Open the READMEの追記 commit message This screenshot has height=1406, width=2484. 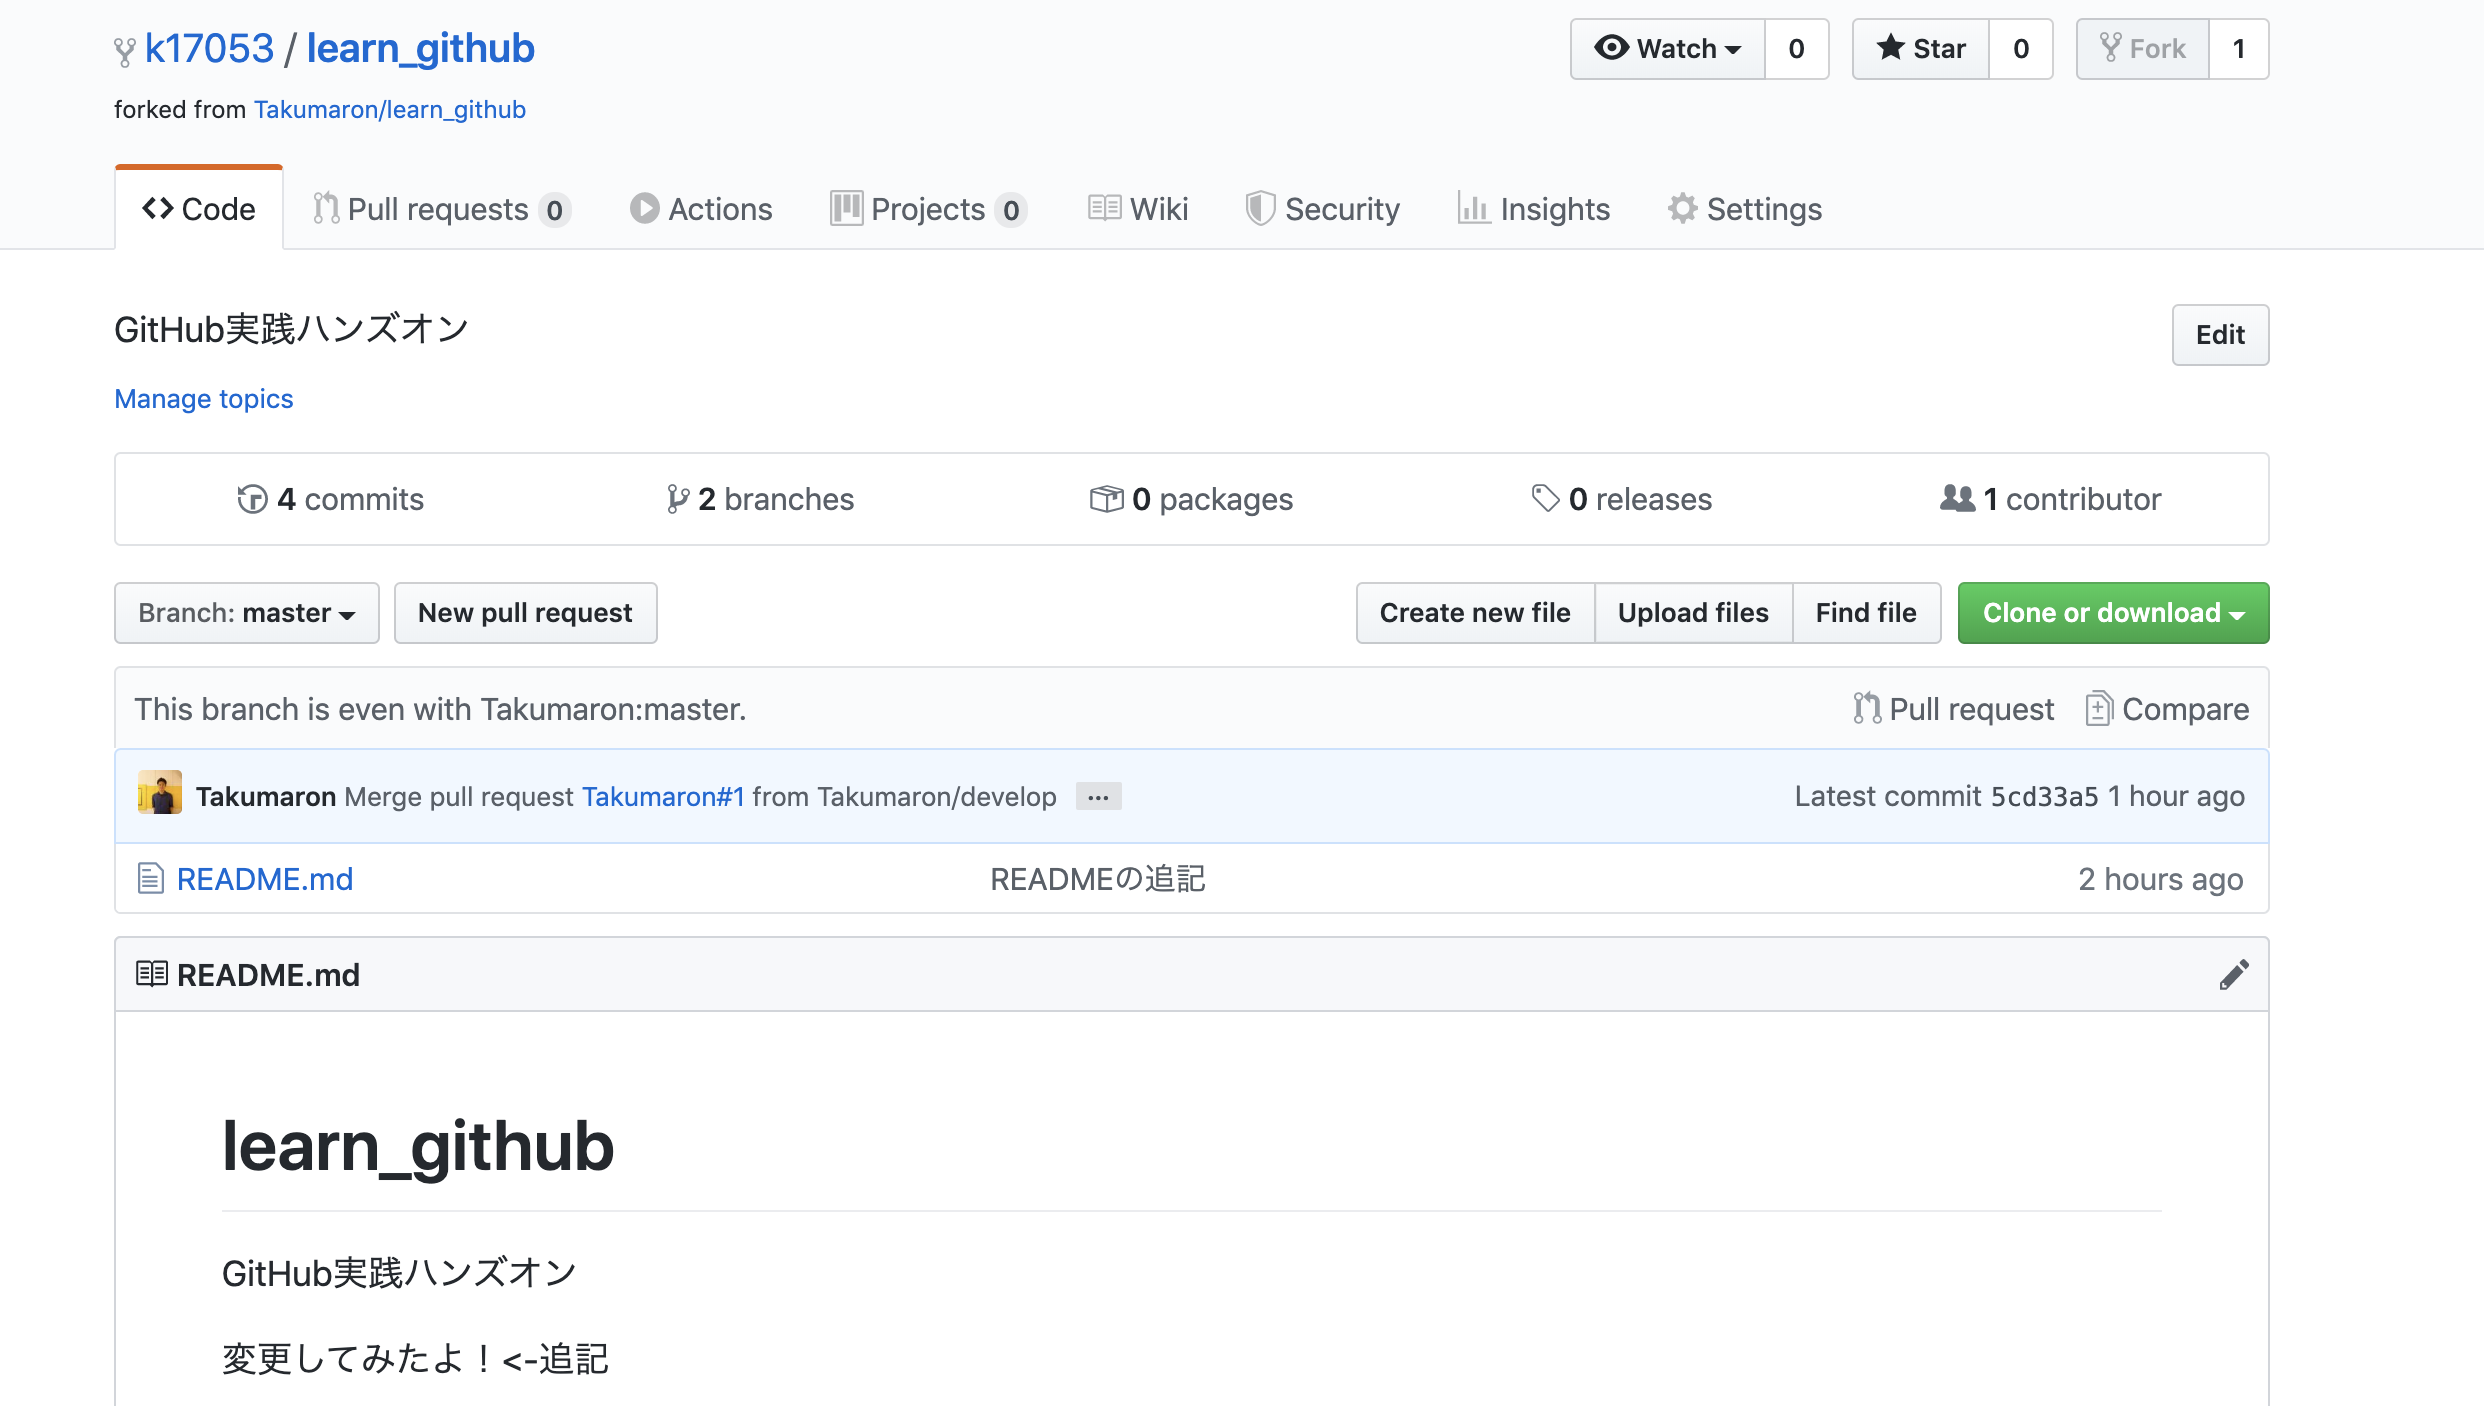[1098, 879]
